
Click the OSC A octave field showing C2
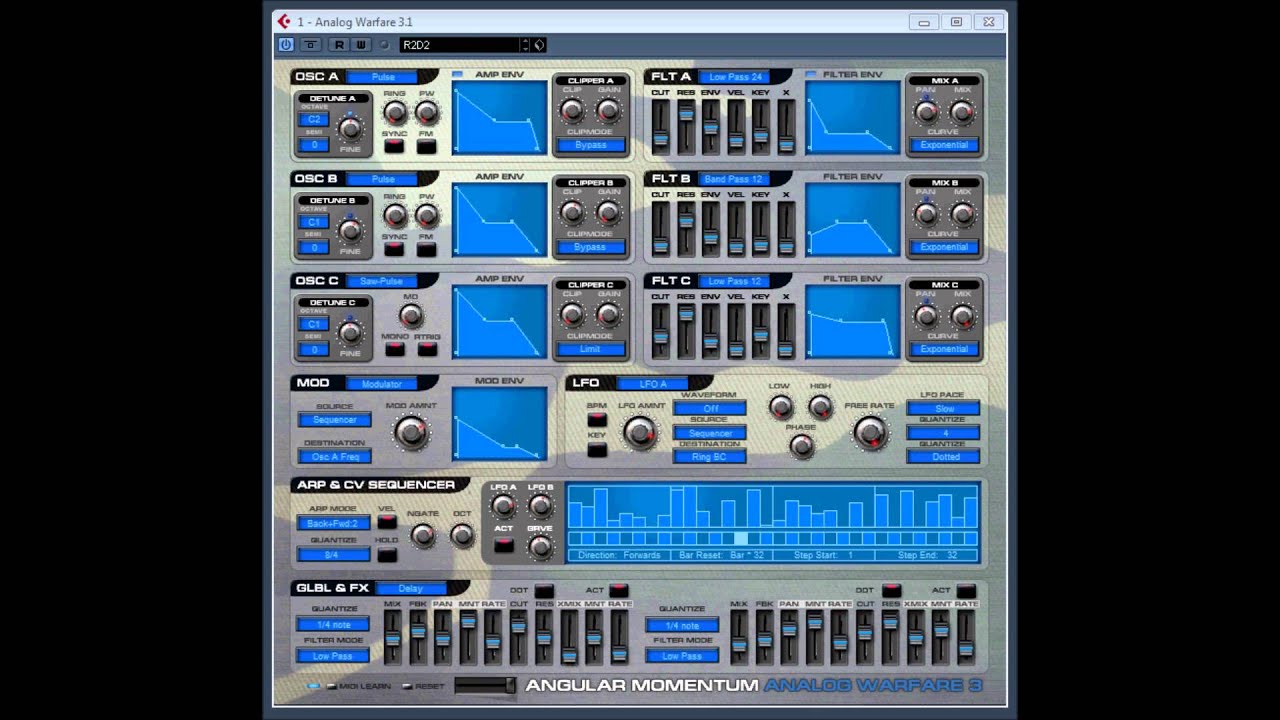click(x=314, y=120)
